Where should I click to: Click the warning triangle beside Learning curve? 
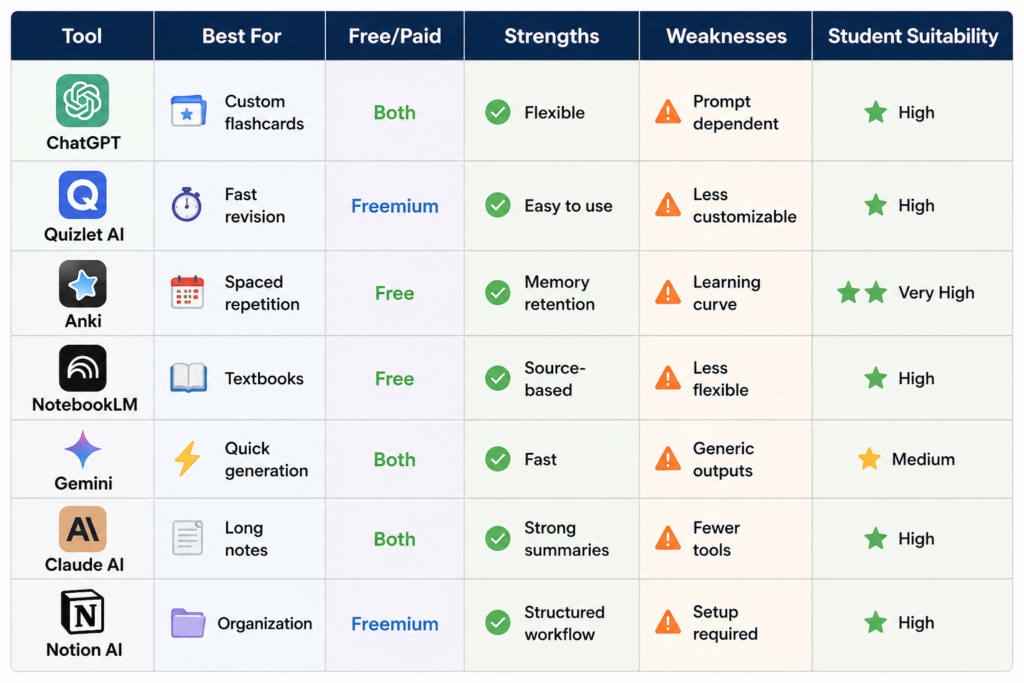coord(667,293)
